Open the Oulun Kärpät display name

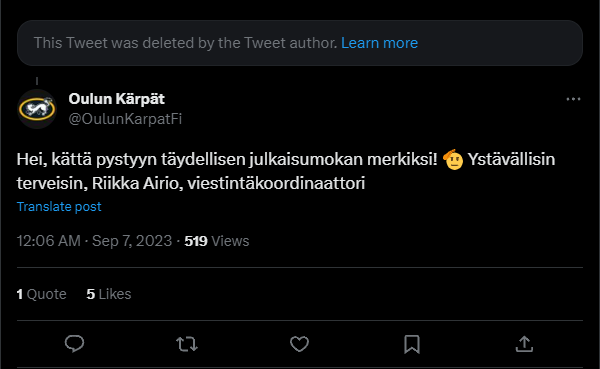tap(116, 99)
